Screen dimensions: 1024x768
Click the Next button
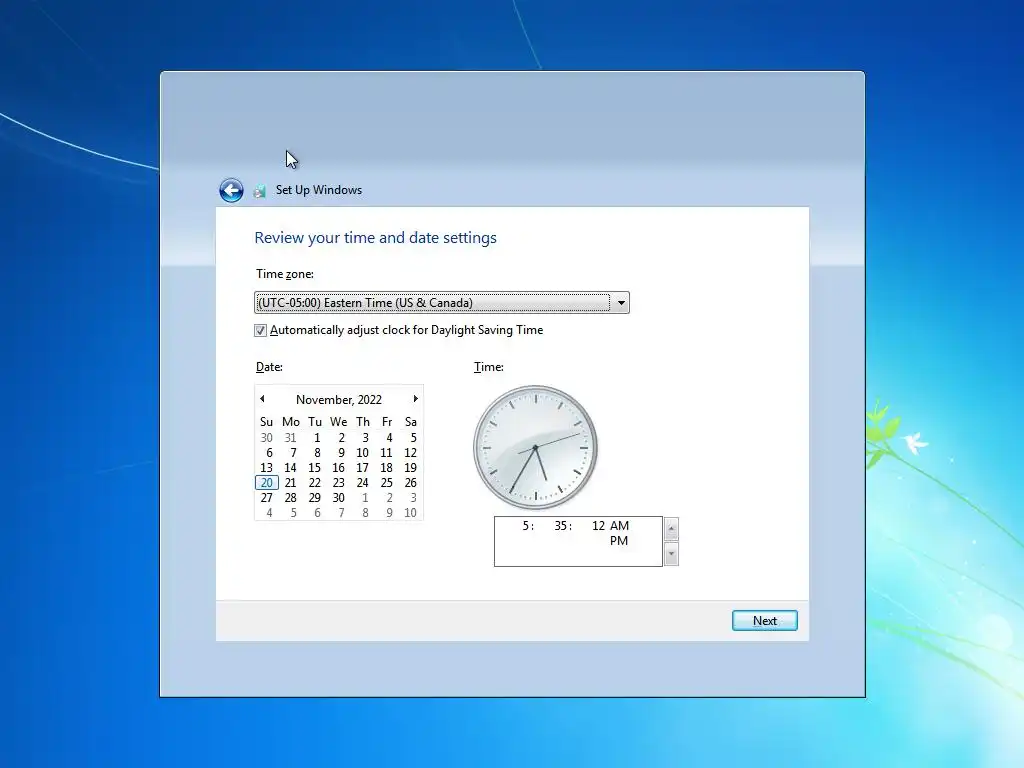[764, 620]
